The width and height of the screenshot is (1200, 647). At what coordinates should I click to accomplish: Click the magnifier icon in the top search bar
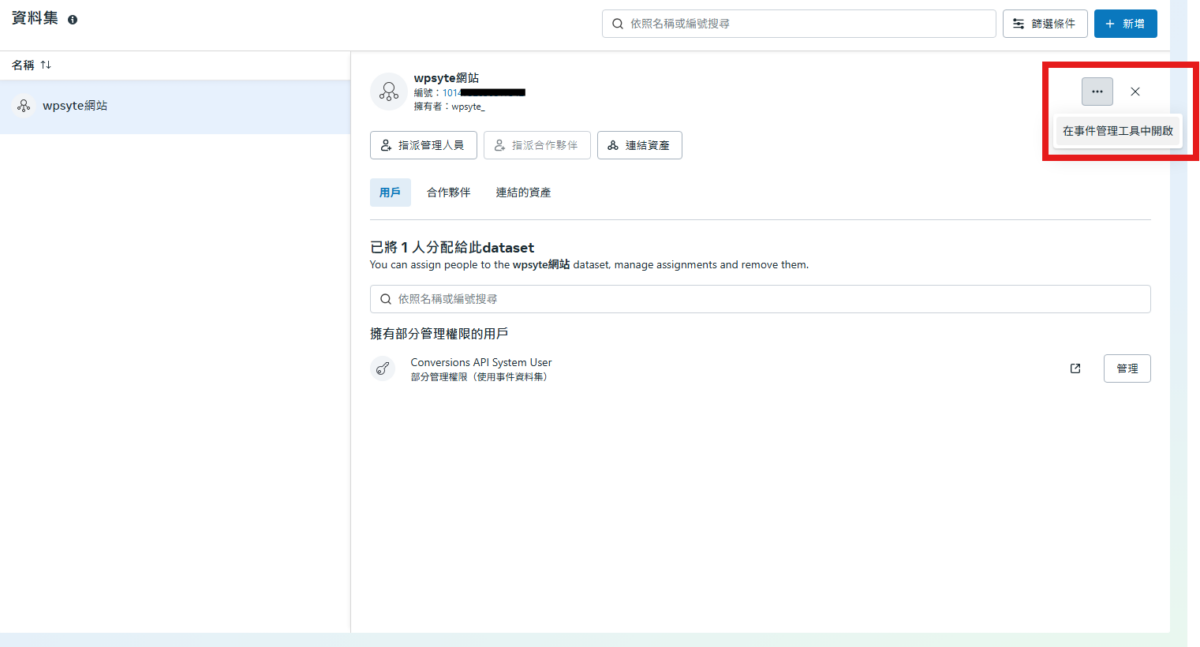pyautogui.click(x=615, y=22)
